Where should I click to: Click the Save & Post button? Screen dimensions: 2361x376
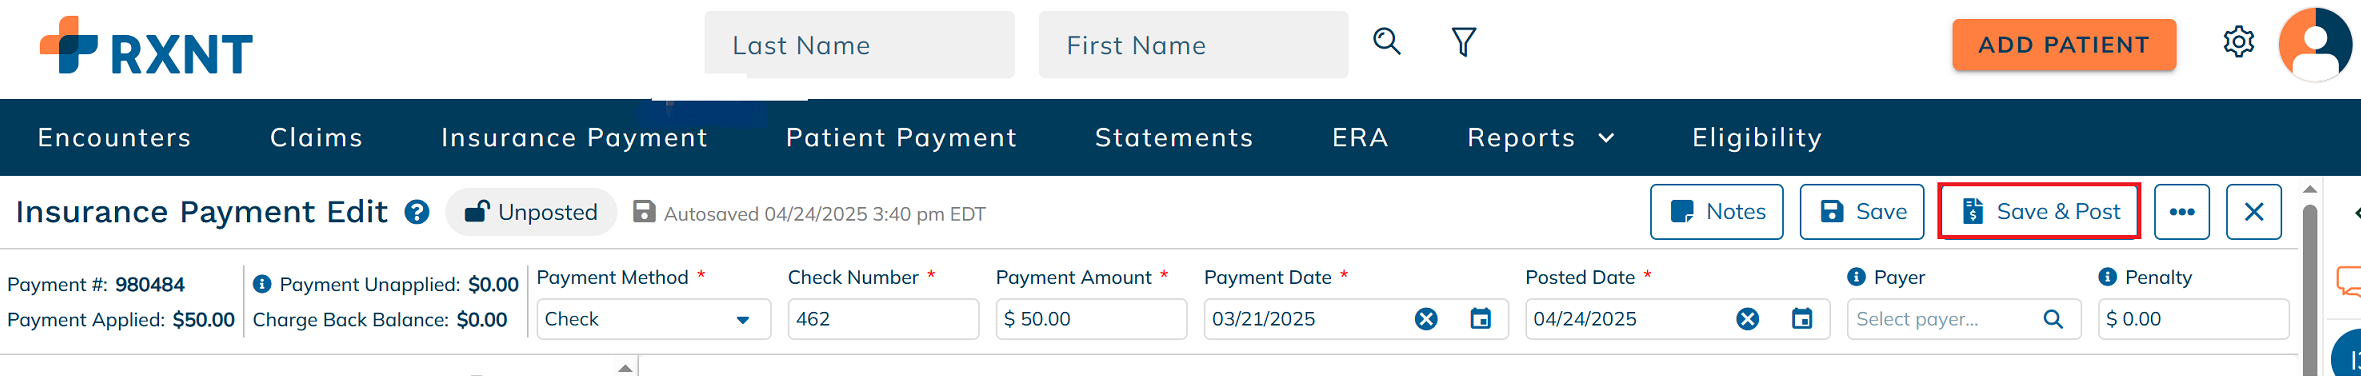(x=2039, y=211)
